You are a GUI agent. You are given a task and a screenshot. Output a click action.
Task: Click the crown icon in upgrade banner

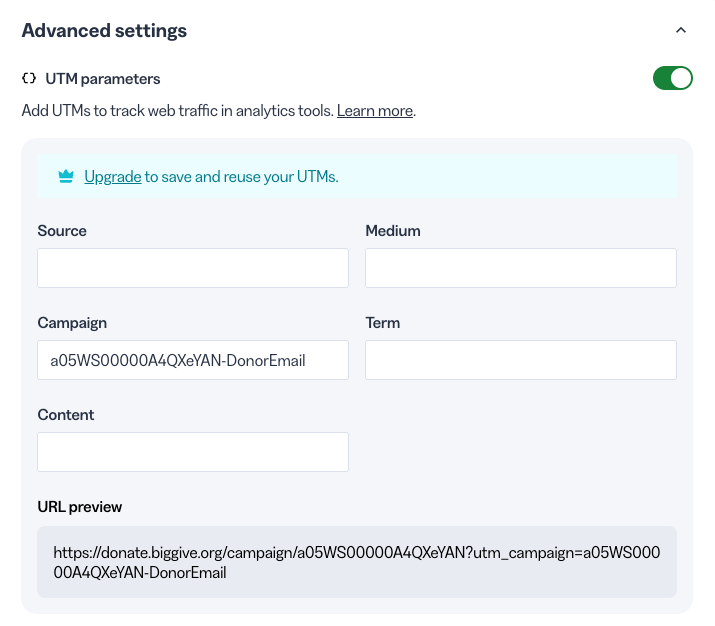point(66,176)
